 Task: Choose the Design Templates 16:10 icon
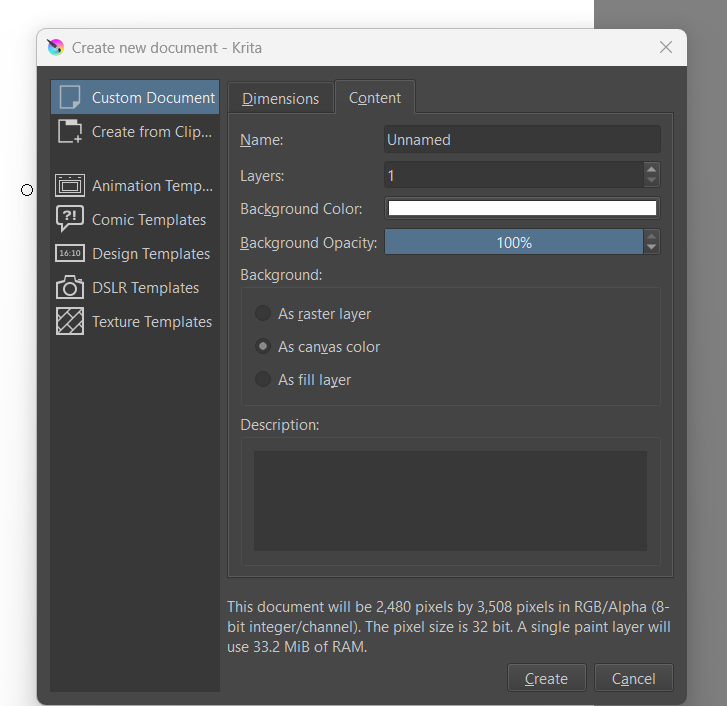69,254
